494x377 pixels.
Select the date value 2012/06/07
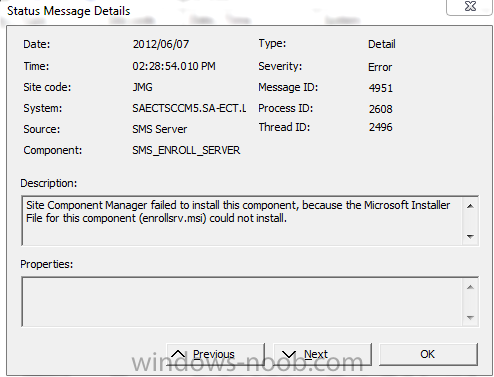161,44
